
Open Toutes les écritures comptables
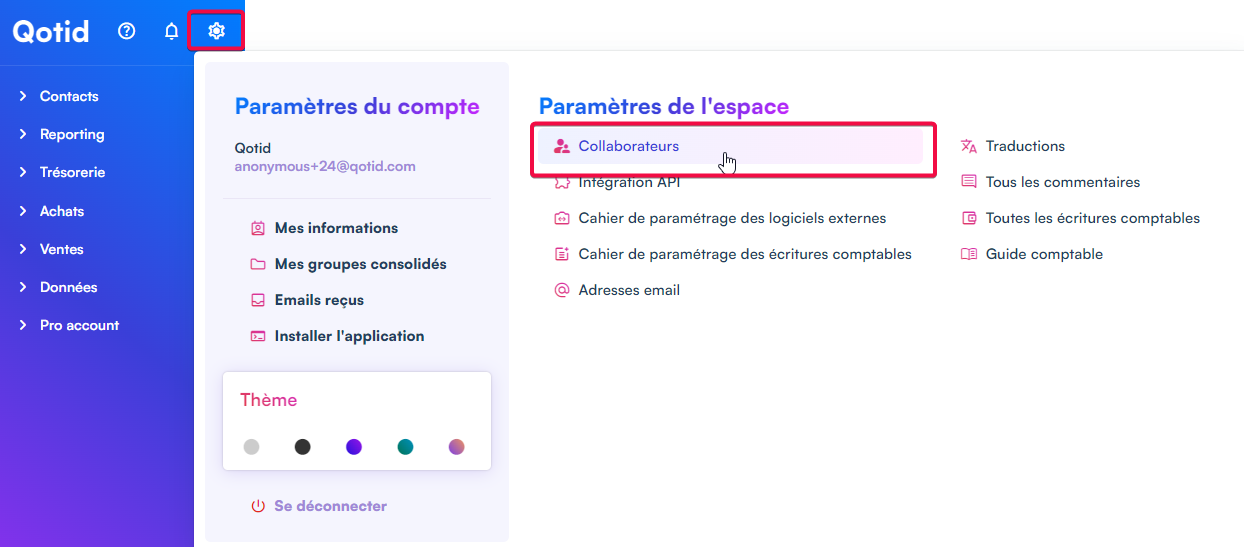pos(1092,218)
